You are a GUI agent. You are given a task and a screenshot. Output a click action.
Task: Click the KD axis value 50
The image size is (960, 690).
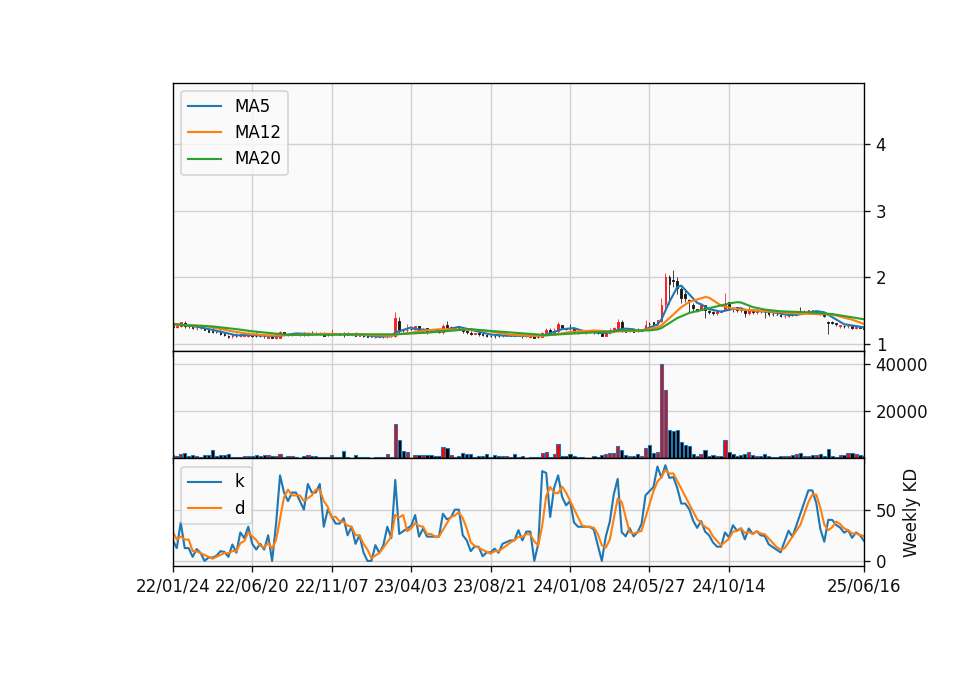886,511
